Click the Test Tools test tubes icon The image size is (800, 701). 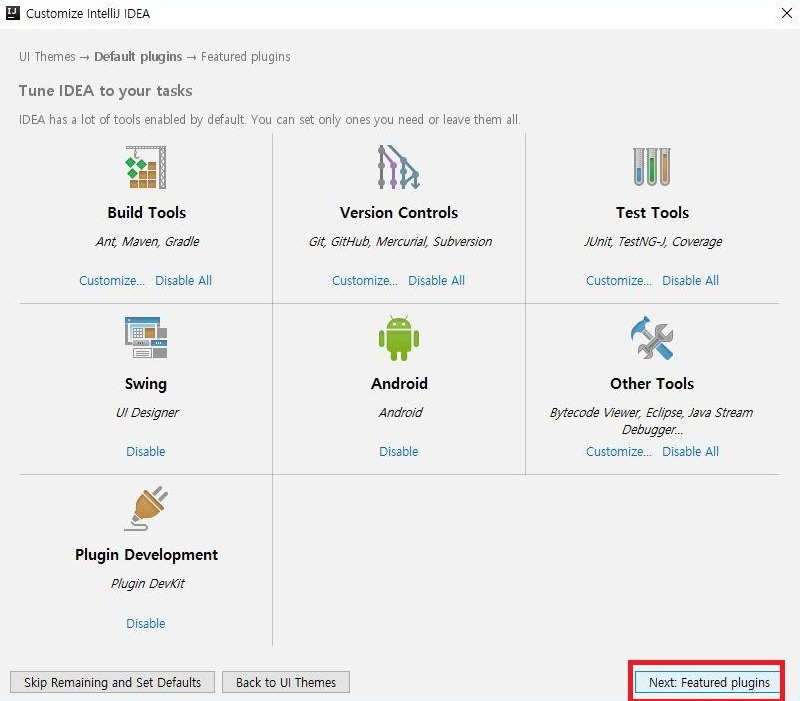[652, 167]
